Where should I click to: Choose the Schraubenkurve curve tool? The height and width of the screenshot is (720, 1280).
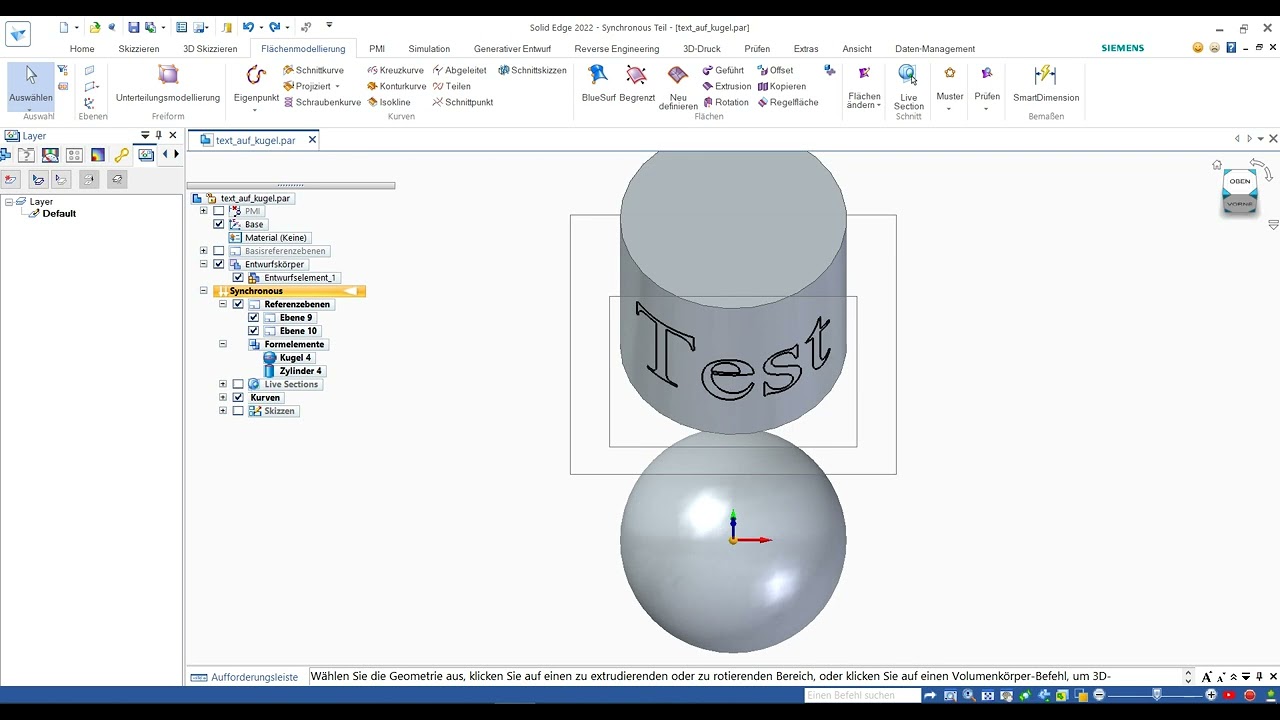pos(322,102)
